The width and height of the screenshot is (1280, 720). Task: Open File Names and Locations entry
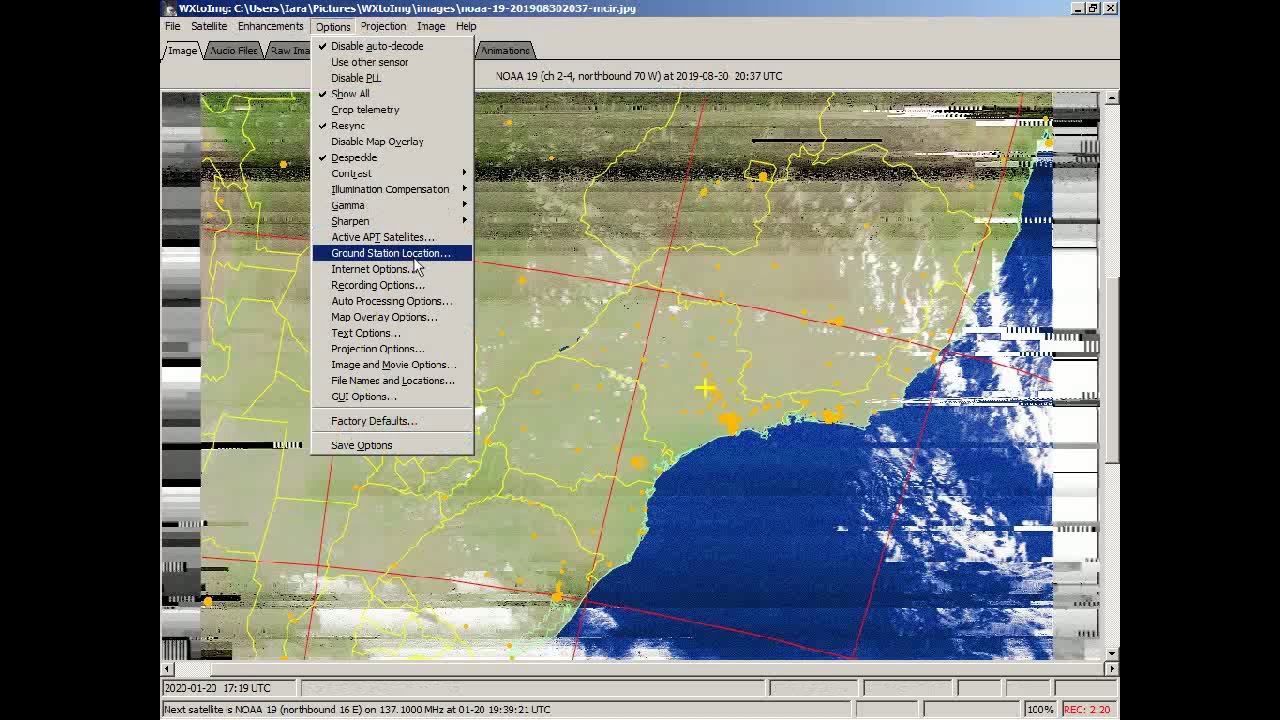coord(392,381)
